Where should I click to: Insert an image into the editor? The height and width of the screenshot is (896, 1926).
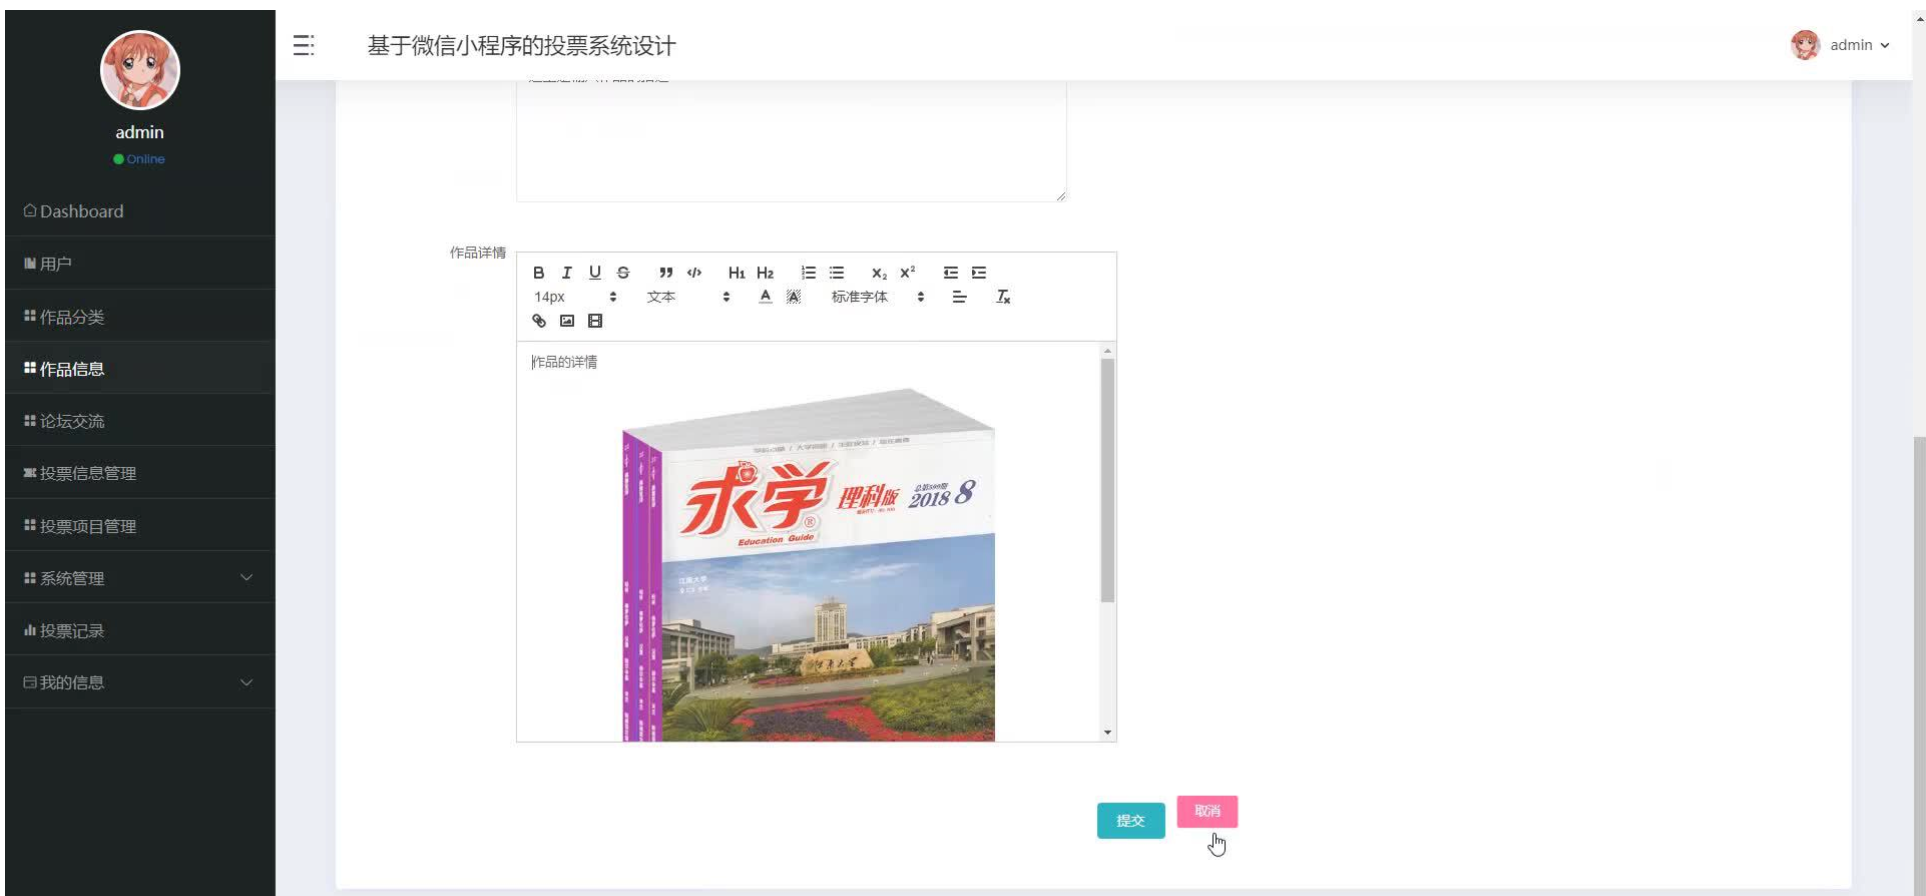pyautogui.click(x=567, y=321)
